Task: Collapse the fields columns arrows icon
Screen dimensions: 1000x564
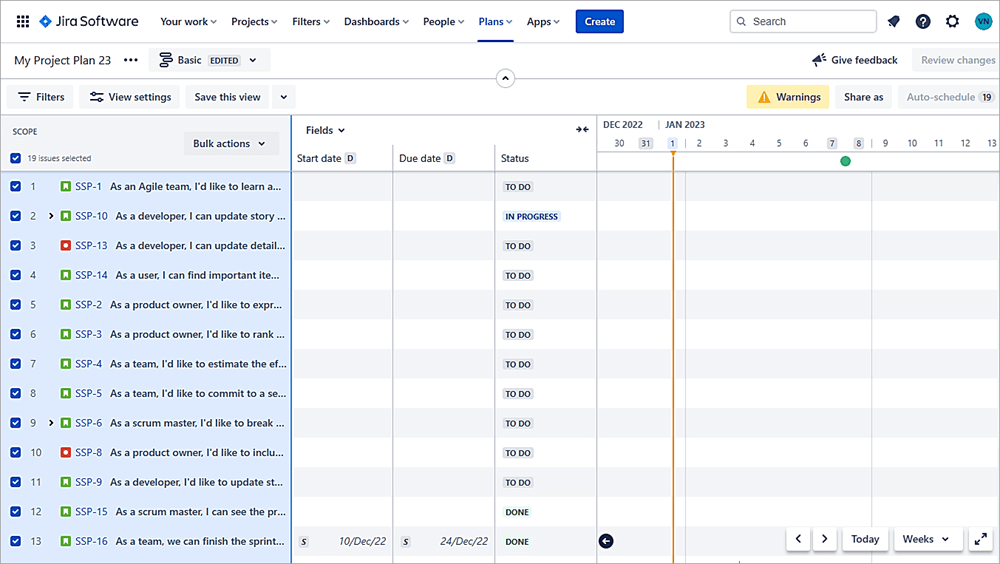Action: point(582,130)
